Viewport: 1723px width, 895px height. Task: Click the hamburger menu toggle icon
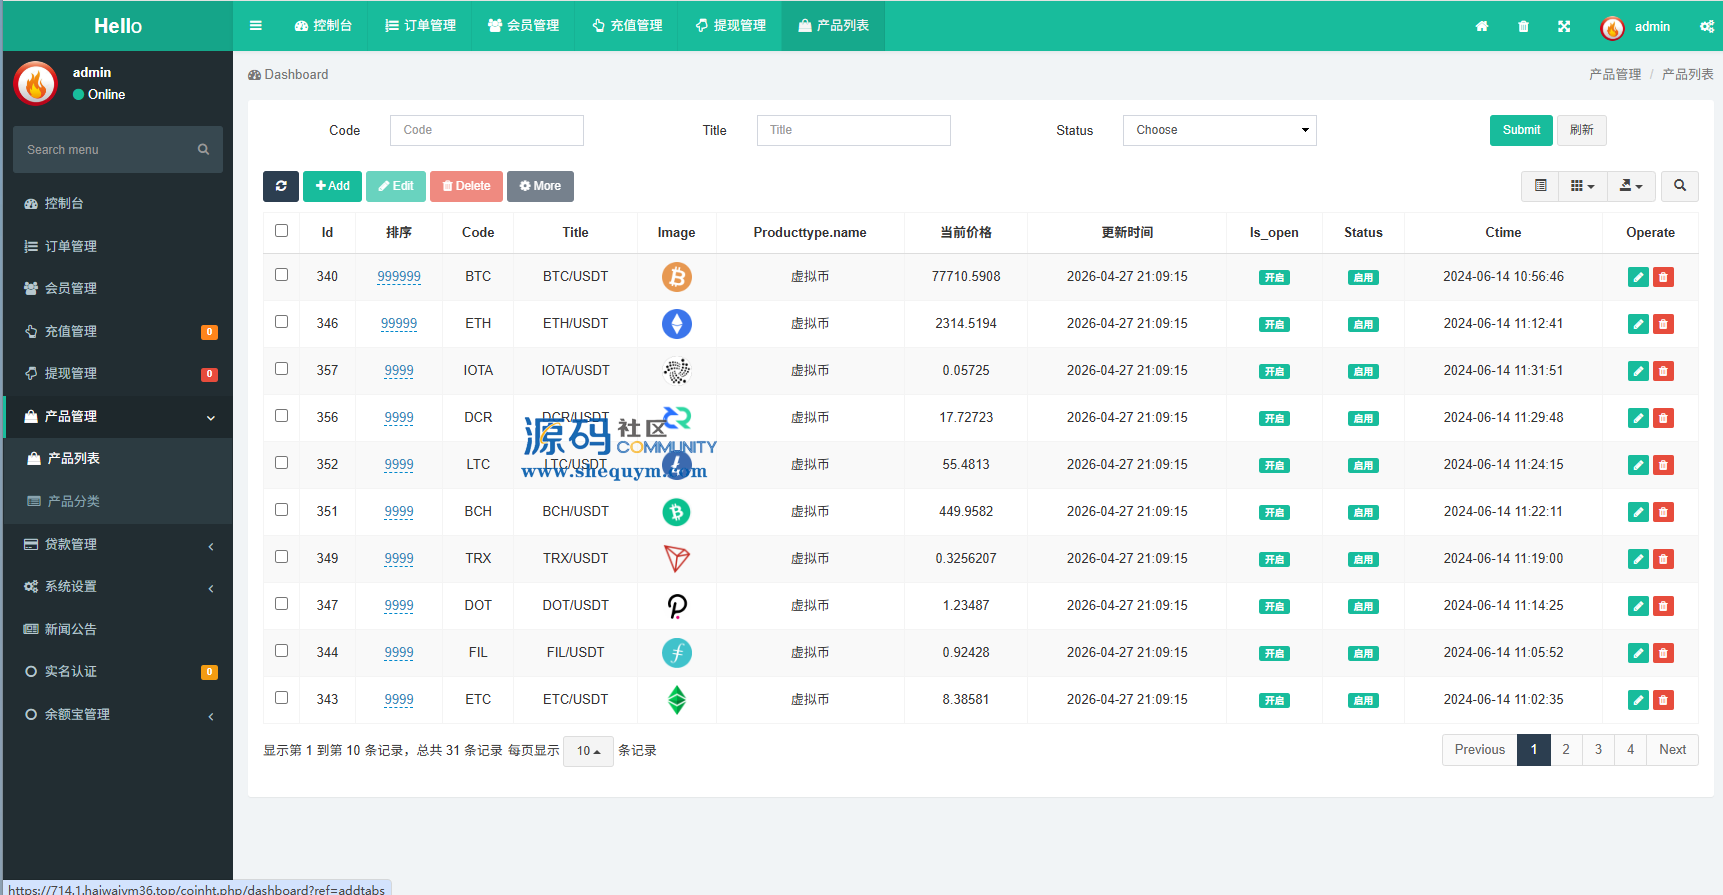coord(256,26)
